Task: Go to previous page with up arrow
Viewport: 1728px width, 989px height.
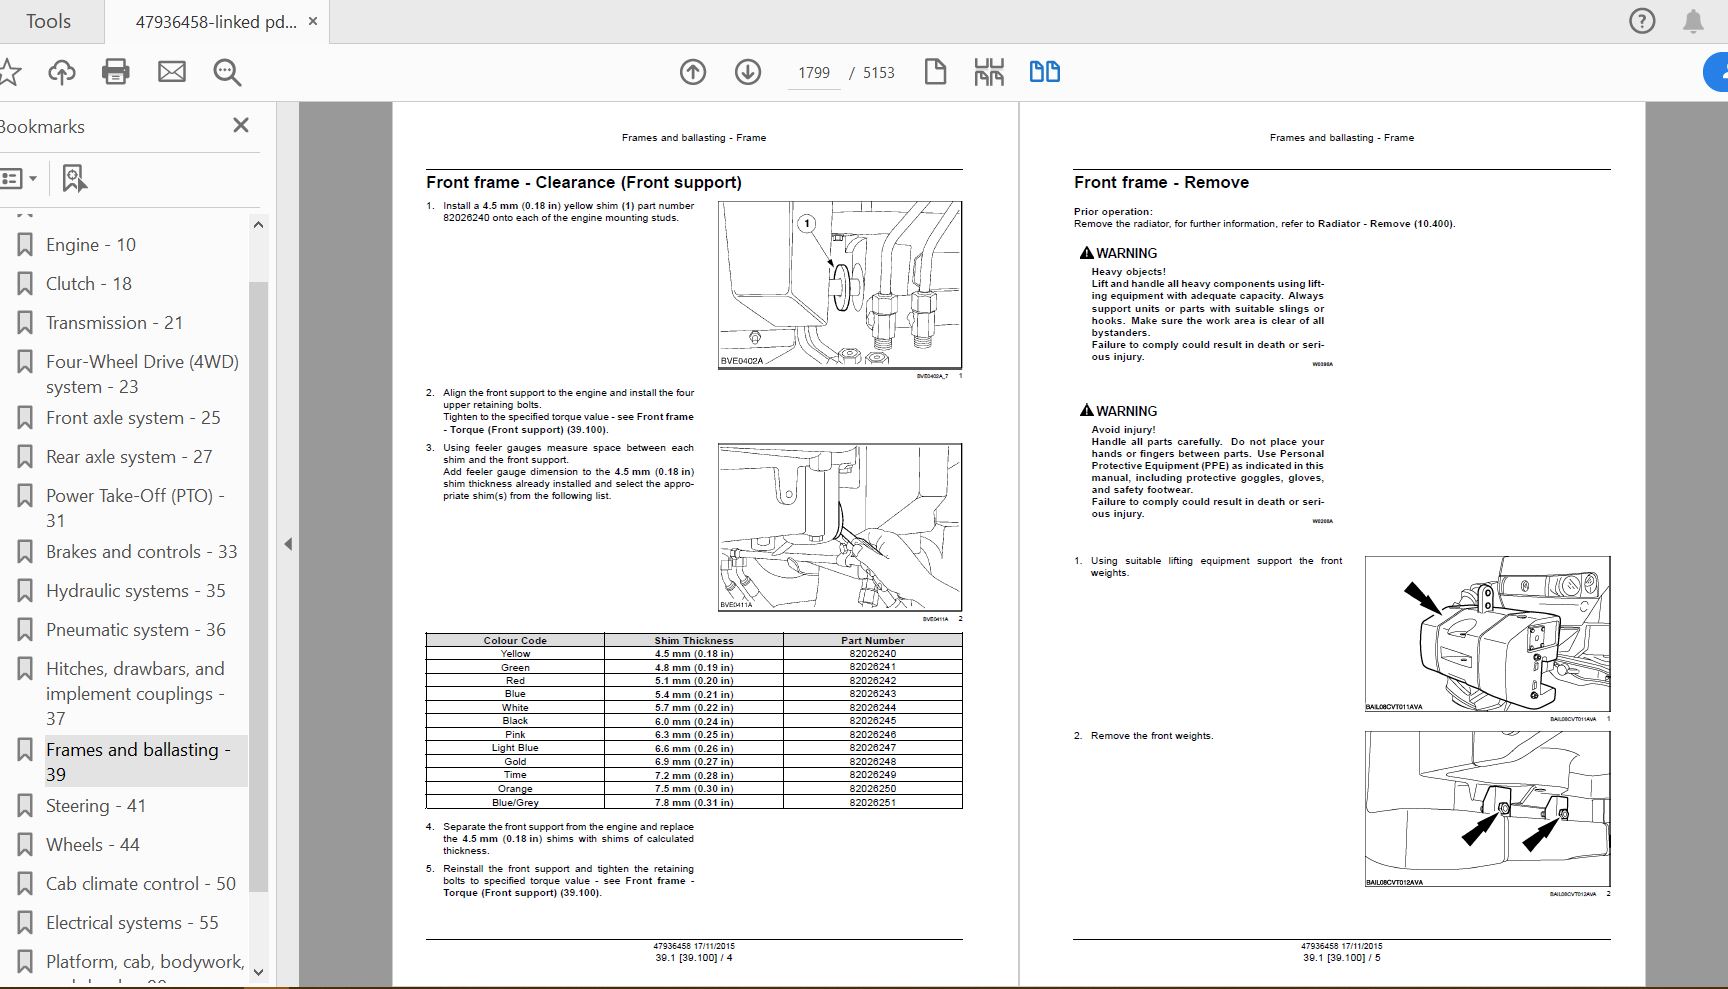Action: pos(693,72)
